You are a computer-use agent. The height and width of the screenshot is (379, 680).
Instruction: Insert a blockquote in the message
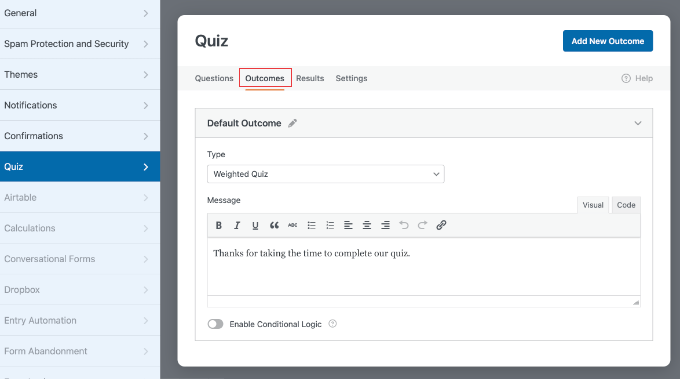[274, 225]
